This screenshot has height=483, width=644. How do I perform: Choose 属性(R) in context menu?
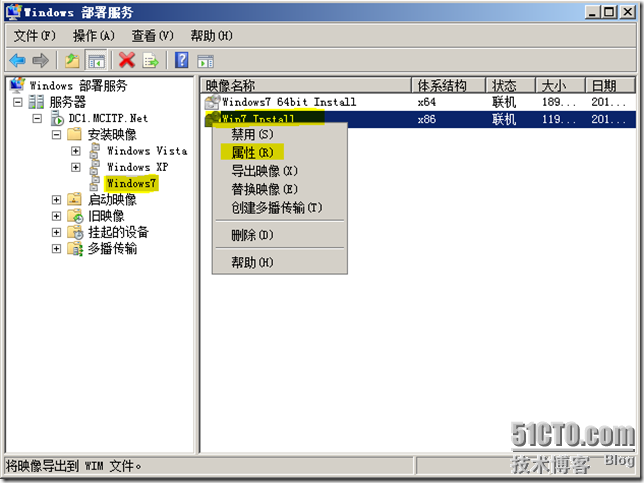point(279,152)
